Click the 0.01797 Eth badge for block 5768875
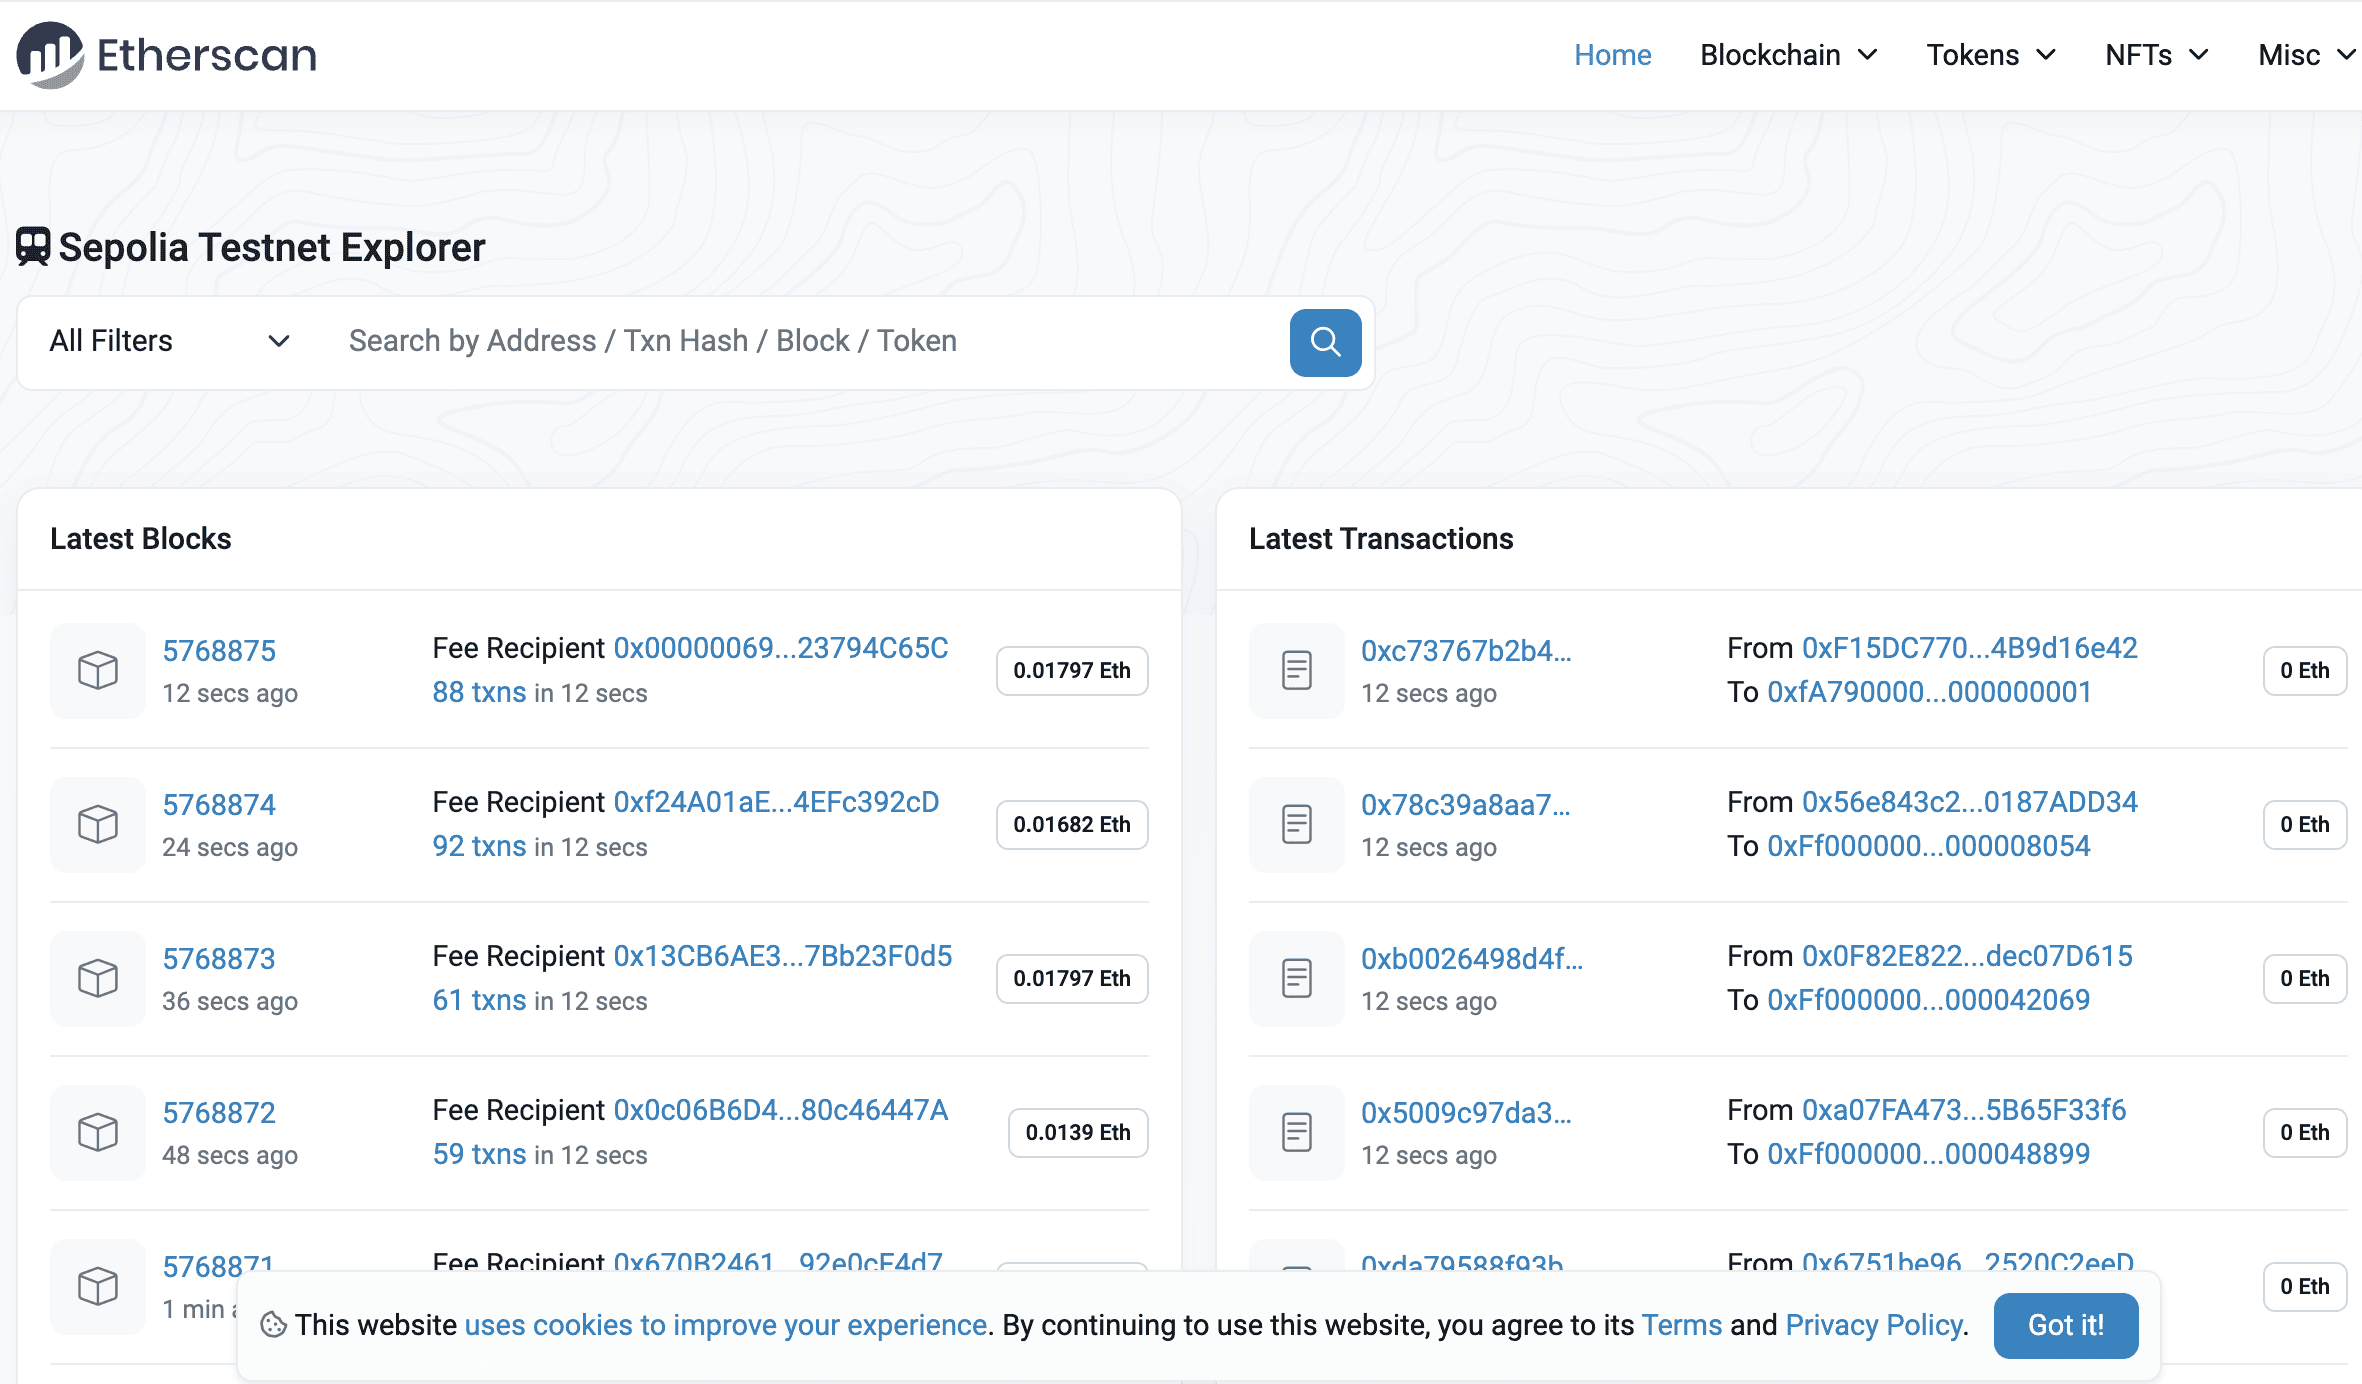2362x1384 pixels. point(1072,671)
